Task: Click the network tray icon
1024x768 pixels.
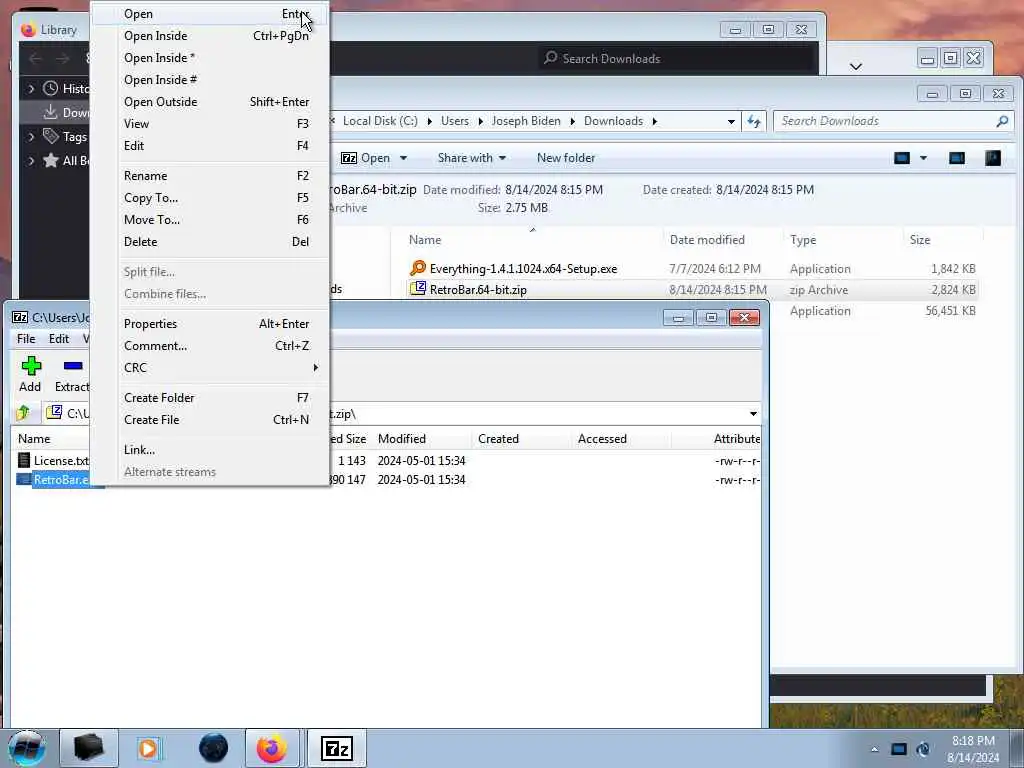Action: 899,749
